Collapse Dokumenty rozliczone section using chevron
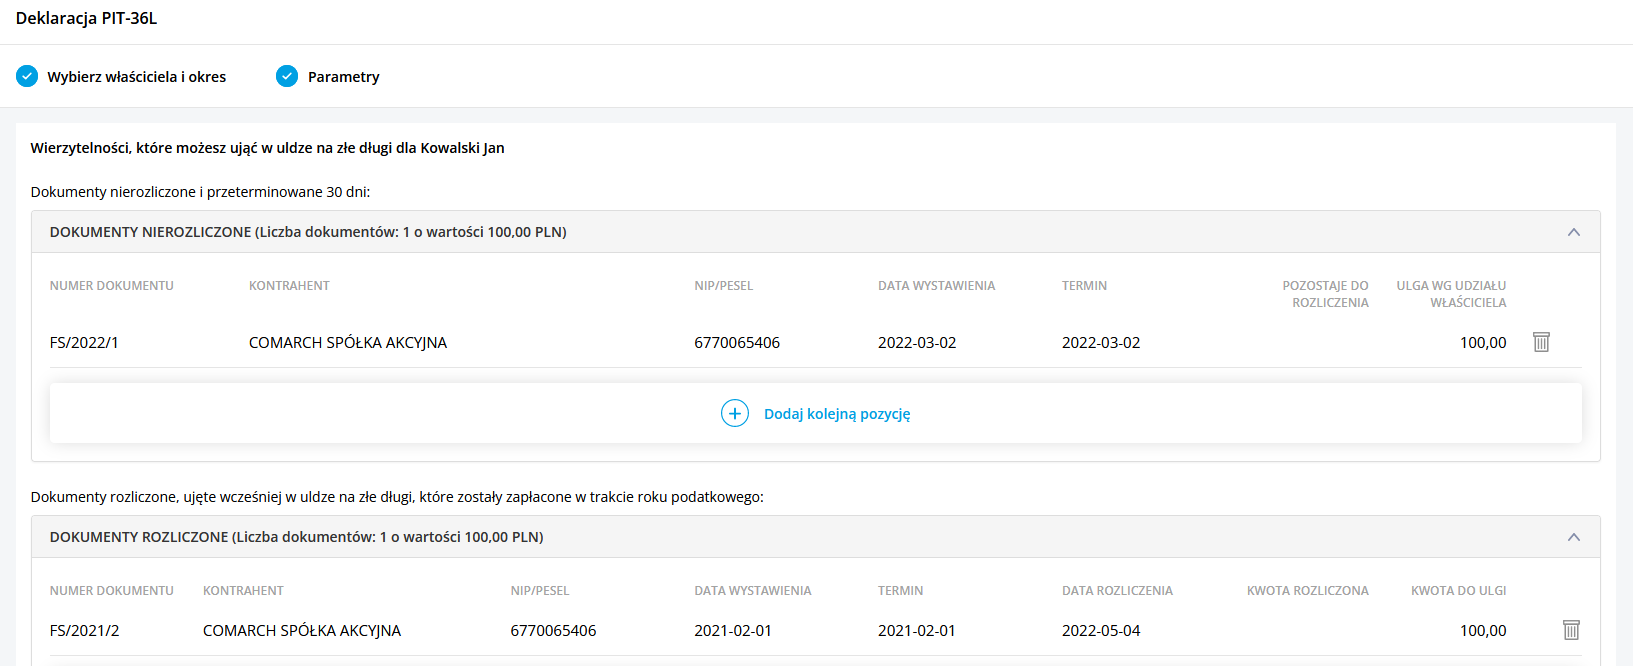 coord(1573,537)
